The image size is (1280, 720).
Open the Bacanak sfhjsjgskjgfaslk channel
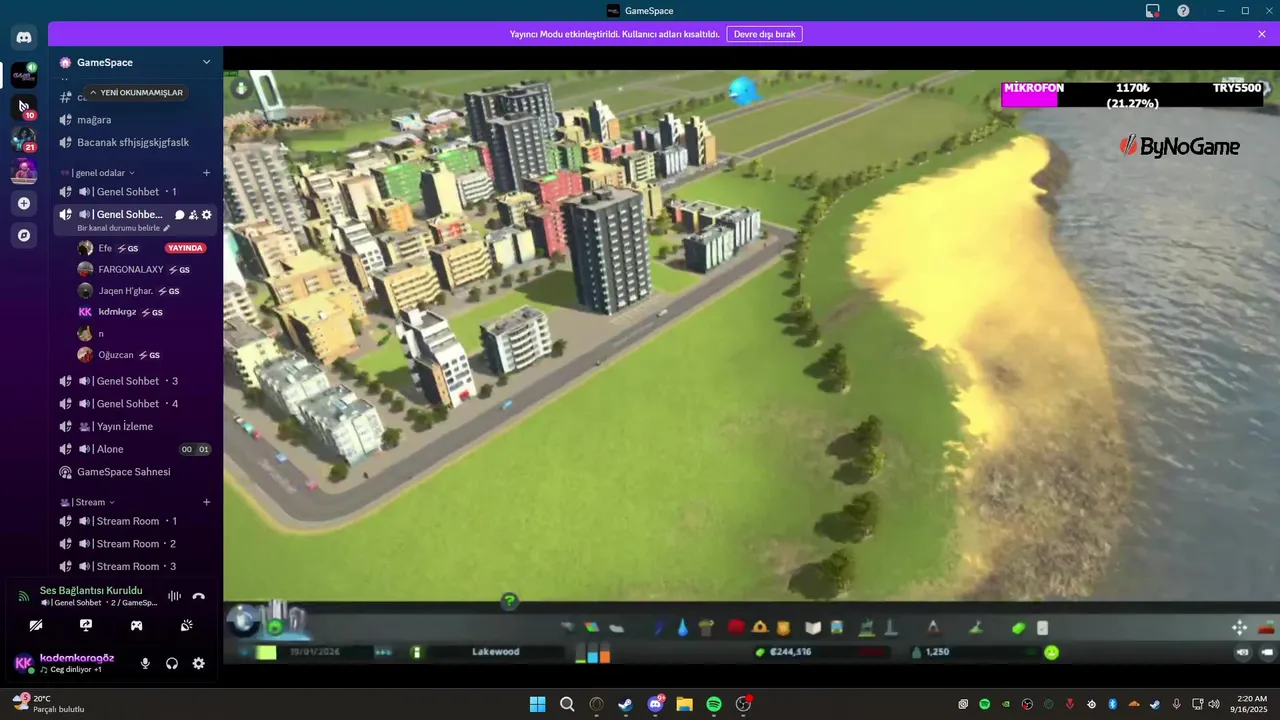[x=135, y=142]
